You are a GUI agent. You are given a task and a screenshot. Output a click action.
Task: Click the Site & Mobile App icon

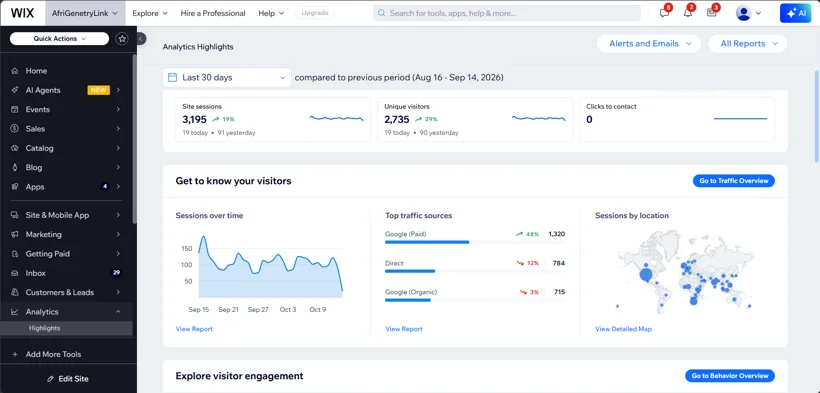(15, 215)
